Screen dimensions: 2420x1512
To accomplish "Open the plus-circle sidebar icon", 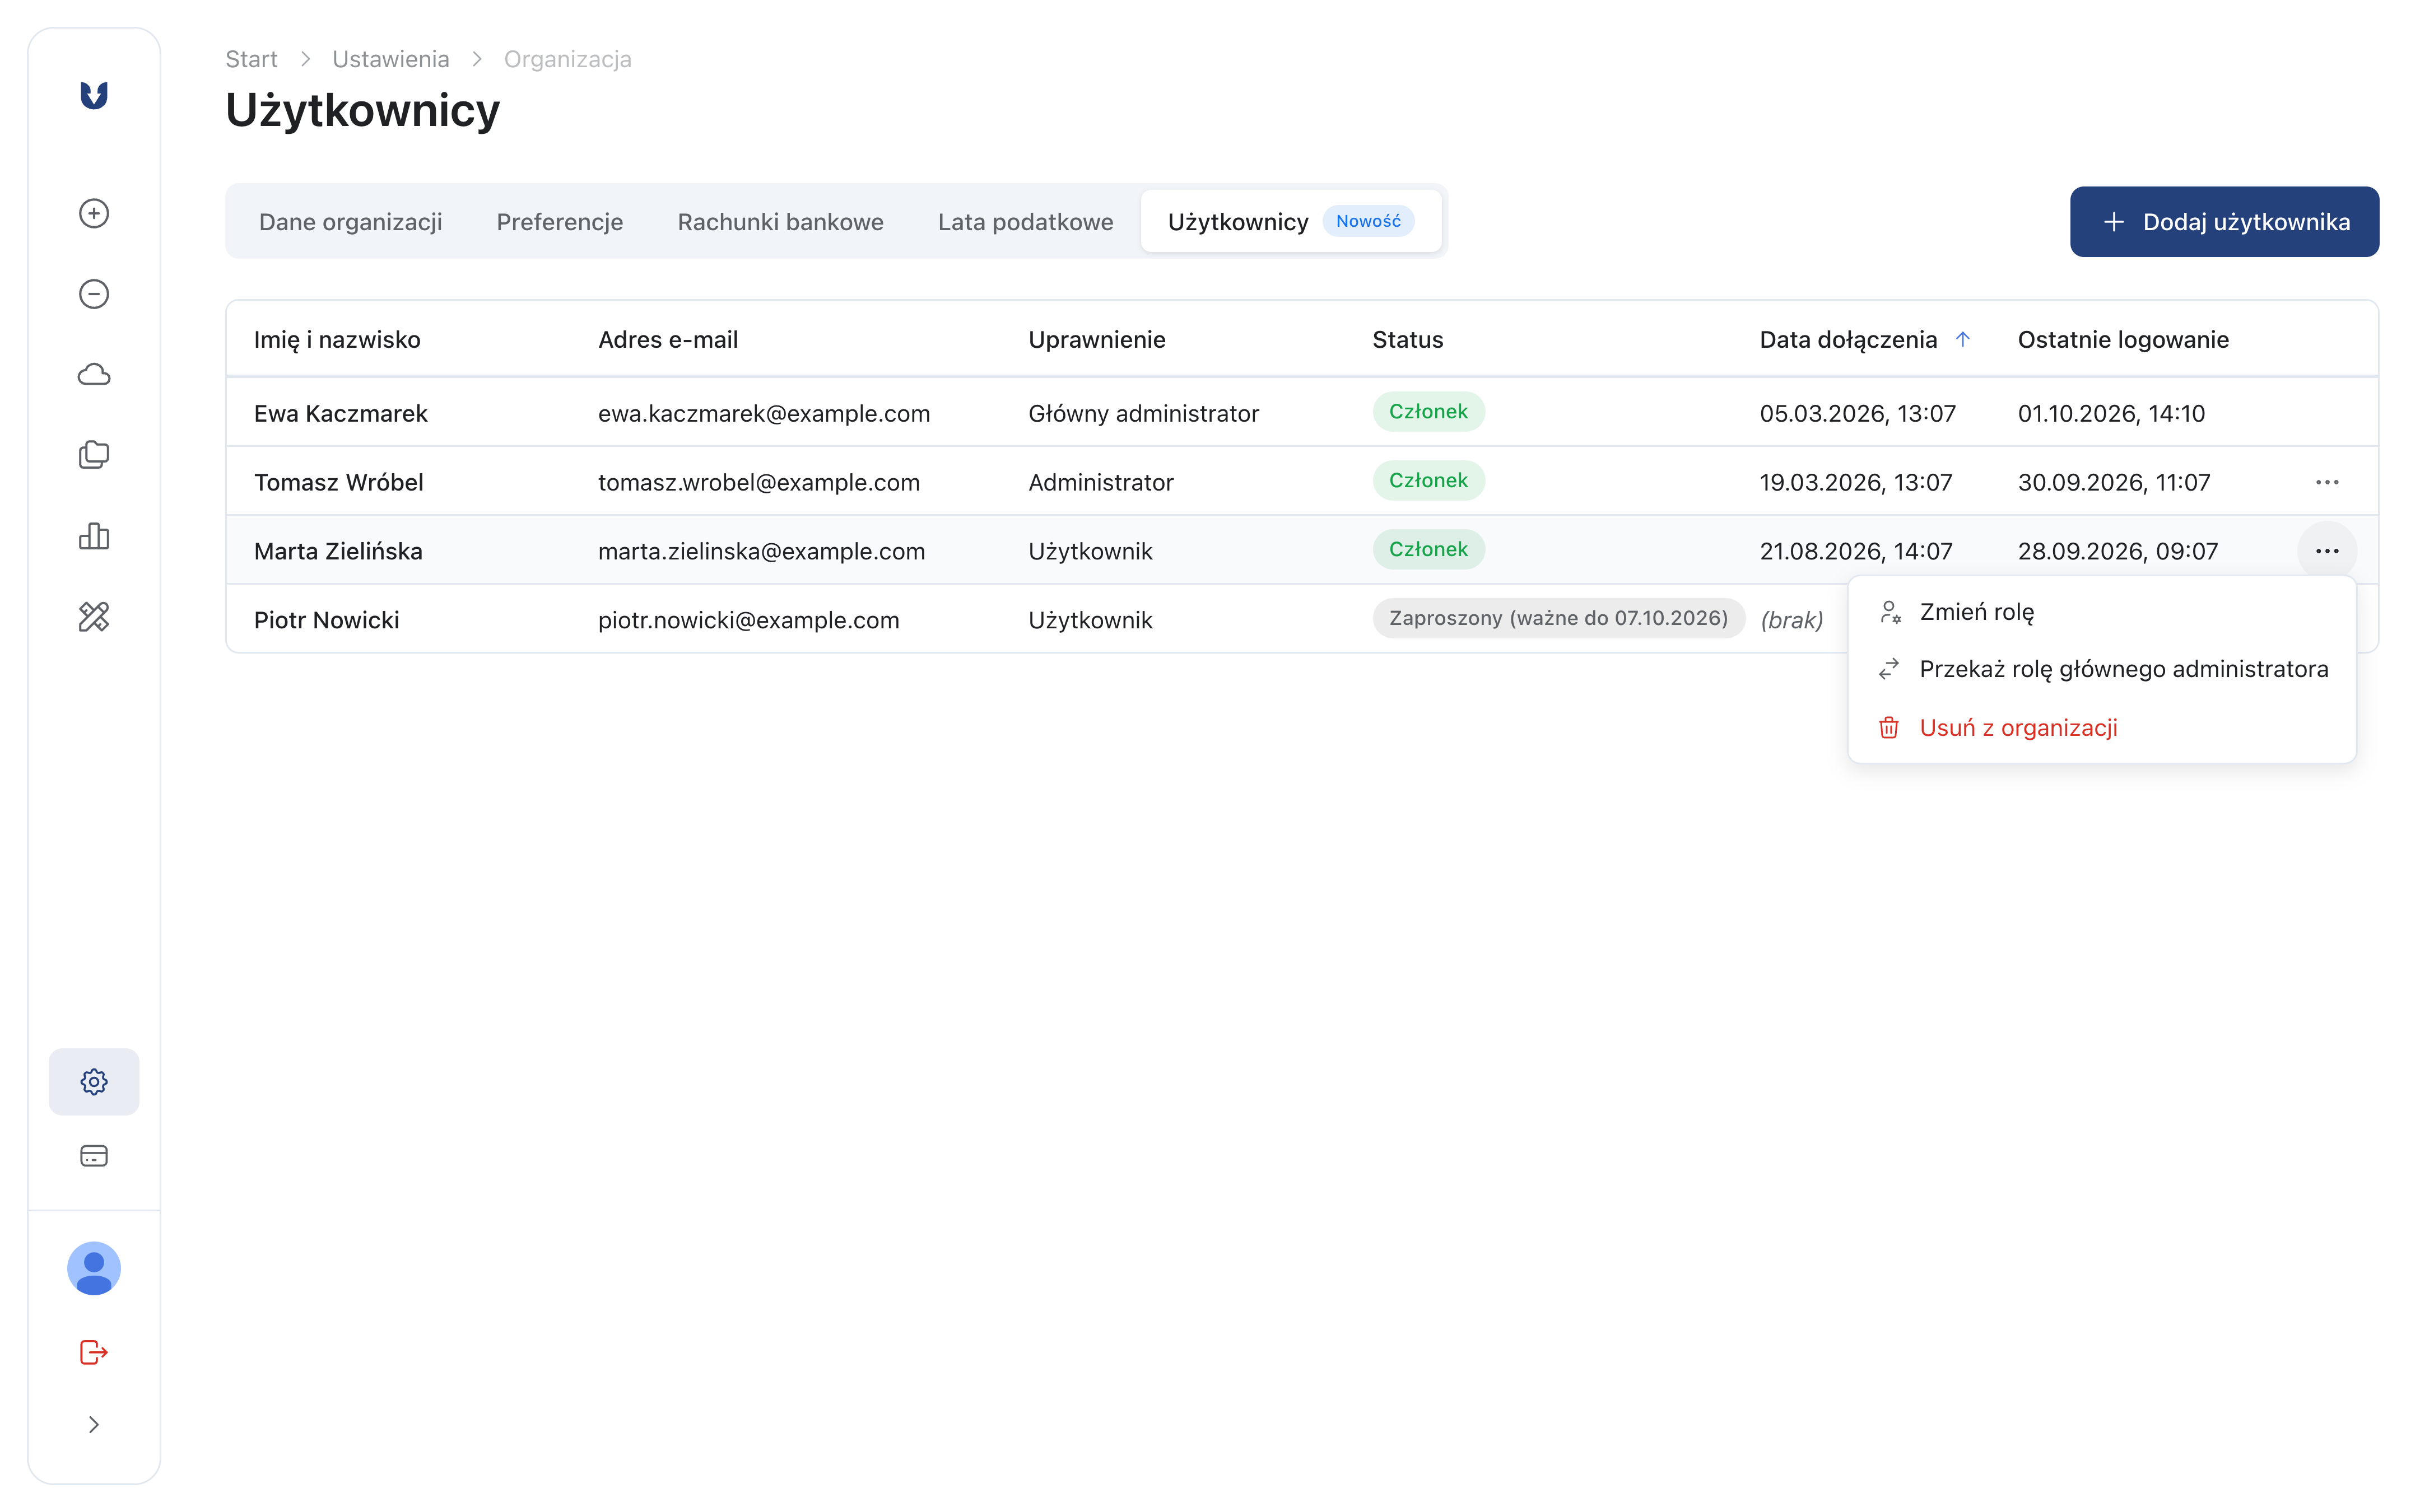I will click(x=94, y=213).
